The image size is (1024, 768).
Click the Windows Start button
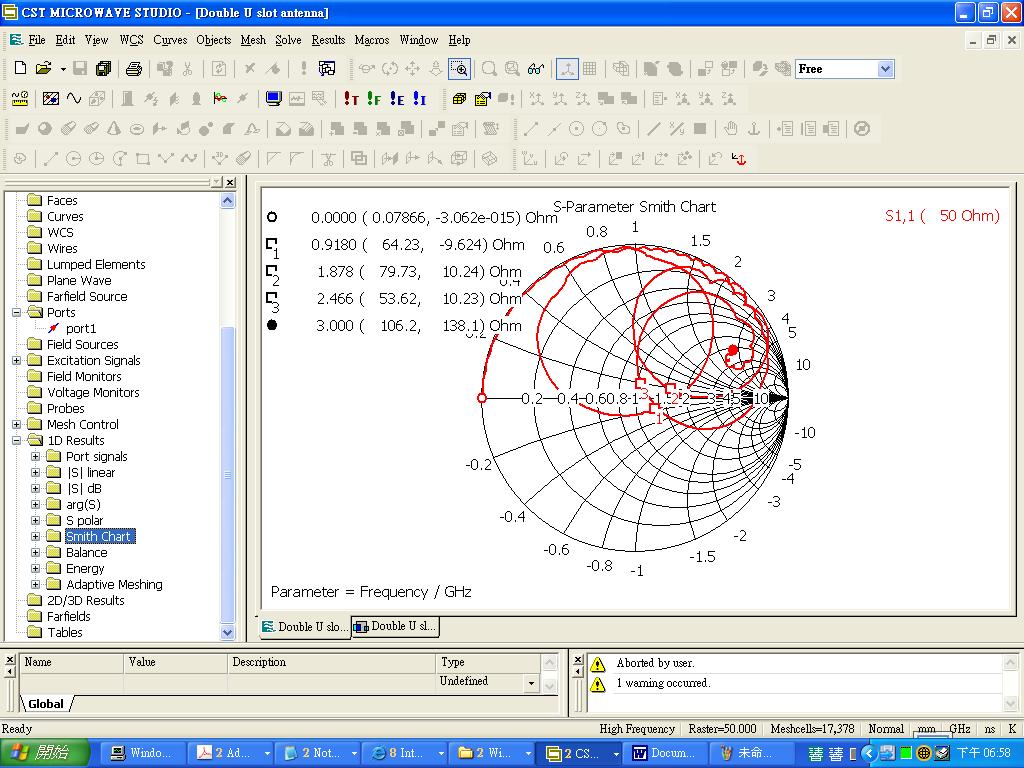[x=44, y=753]
